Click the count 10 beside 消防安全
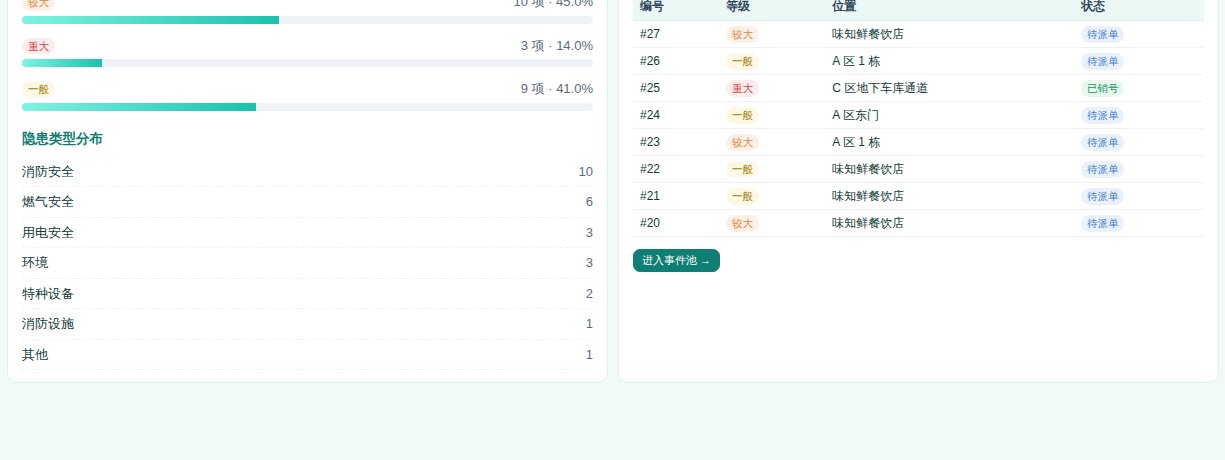 pyautogui.click(x=586, y=172)
